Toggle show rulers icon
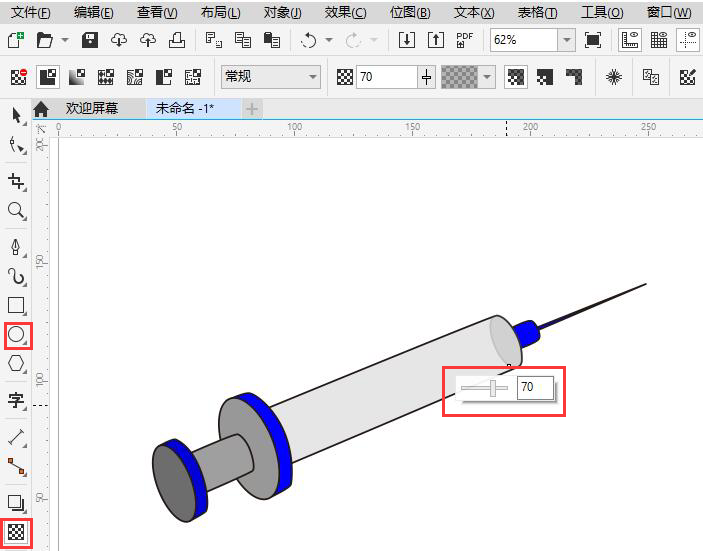Image resolution: width=703 pixels, height=551 pixels. (x=630, y=40)
